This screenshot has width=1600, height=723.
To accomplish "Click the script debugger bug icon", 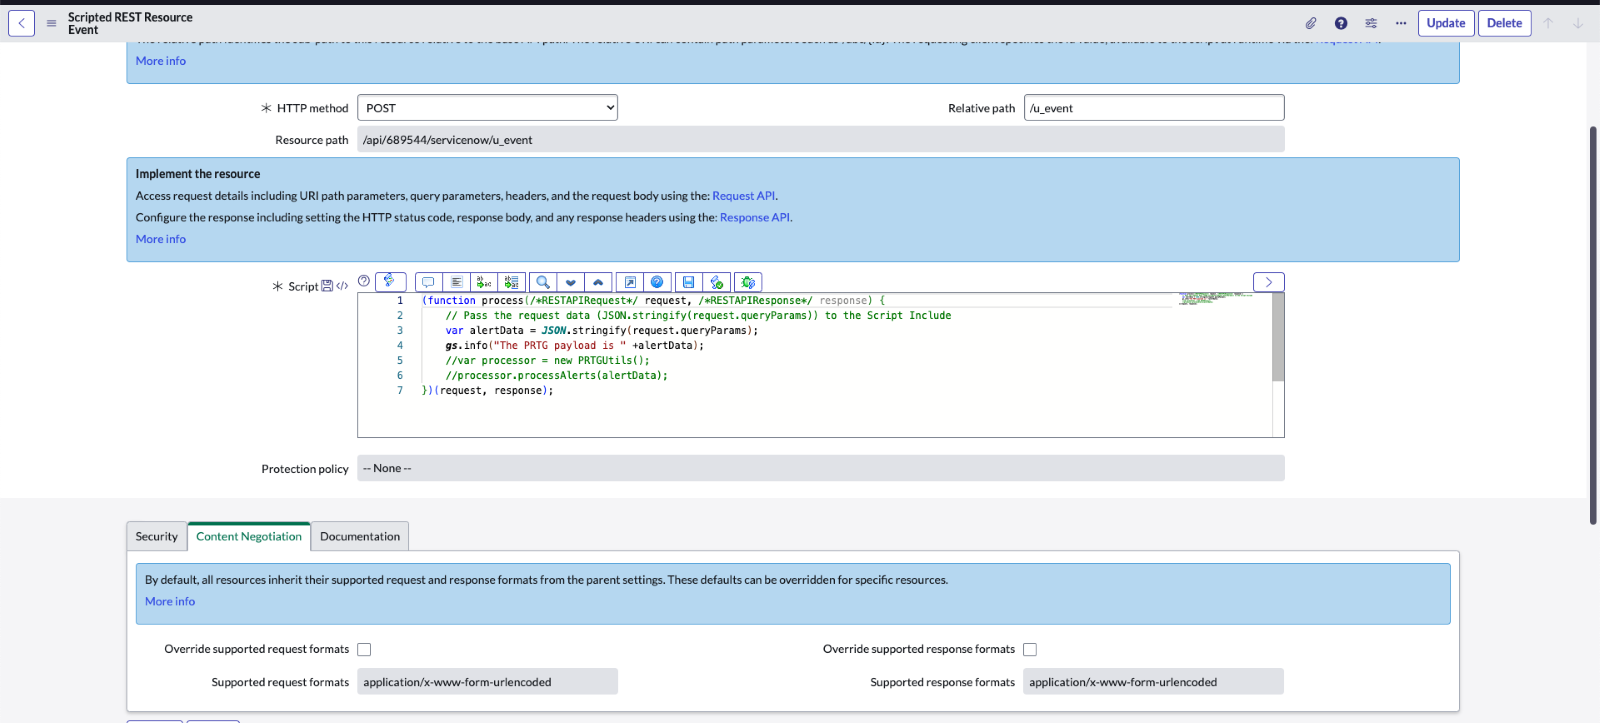I will coord(748,282).
